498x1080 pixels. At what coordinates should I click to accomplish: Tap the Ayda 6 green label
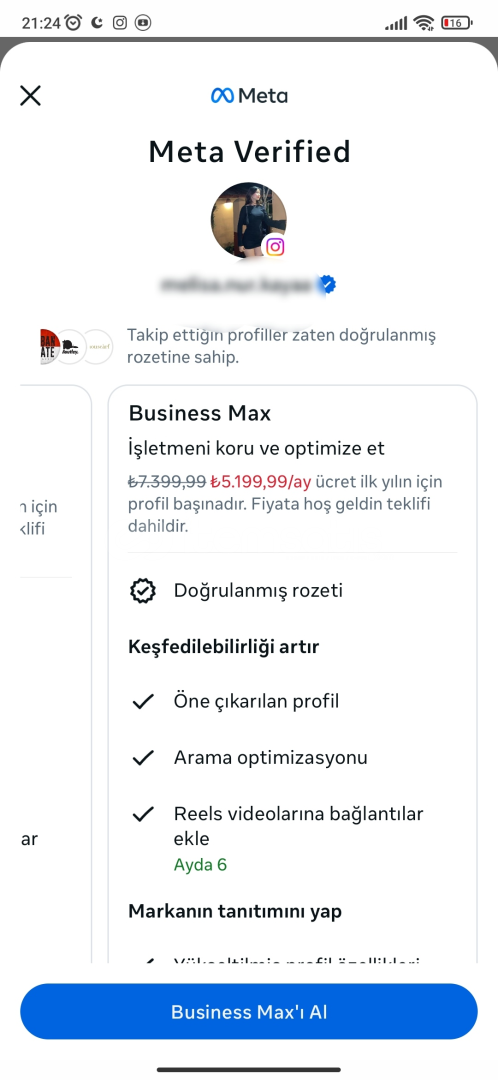pyautogui.click(x=200, y=864)
